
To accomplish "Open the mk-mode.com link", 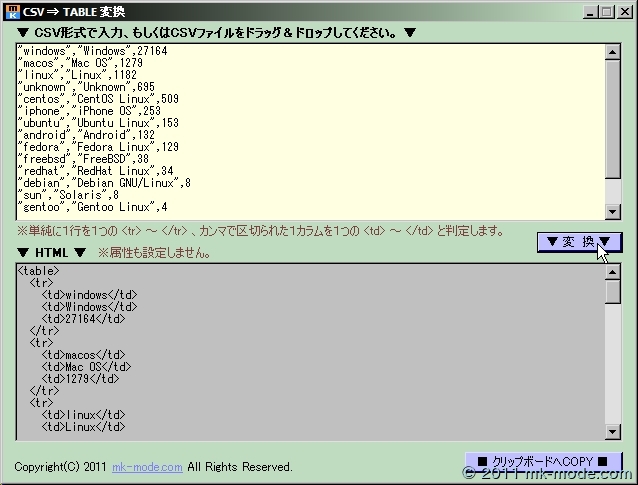I will [147, 467].
